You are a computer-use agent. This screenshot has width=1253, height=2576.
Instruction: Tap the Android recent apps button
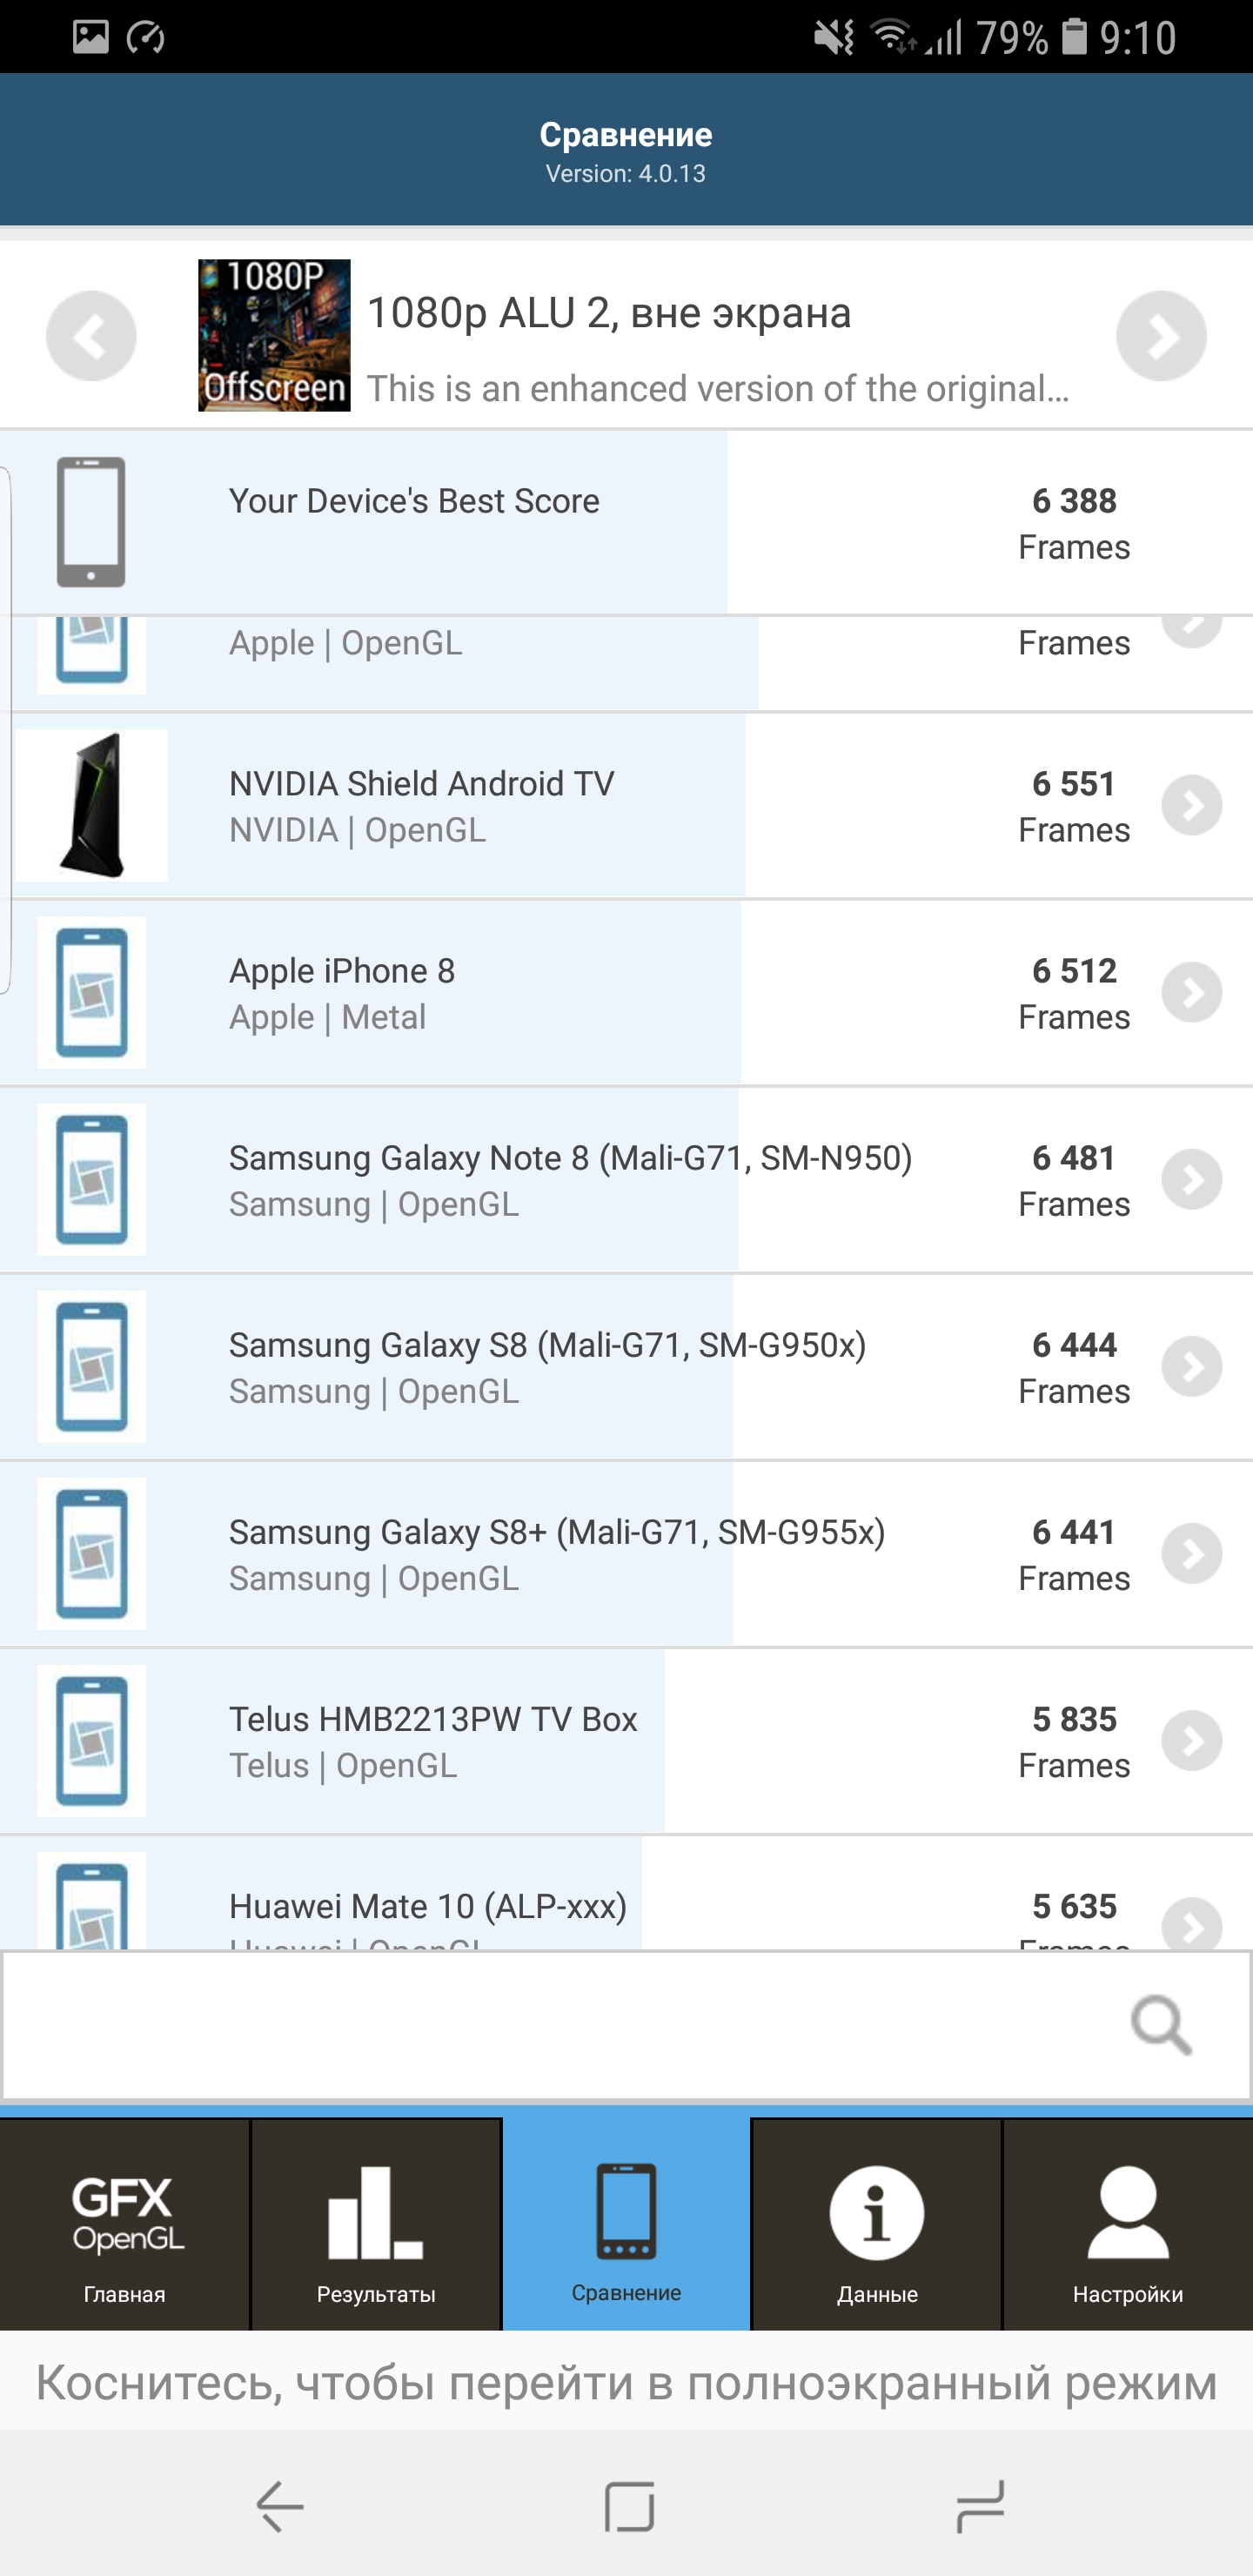pos(979,2506)
